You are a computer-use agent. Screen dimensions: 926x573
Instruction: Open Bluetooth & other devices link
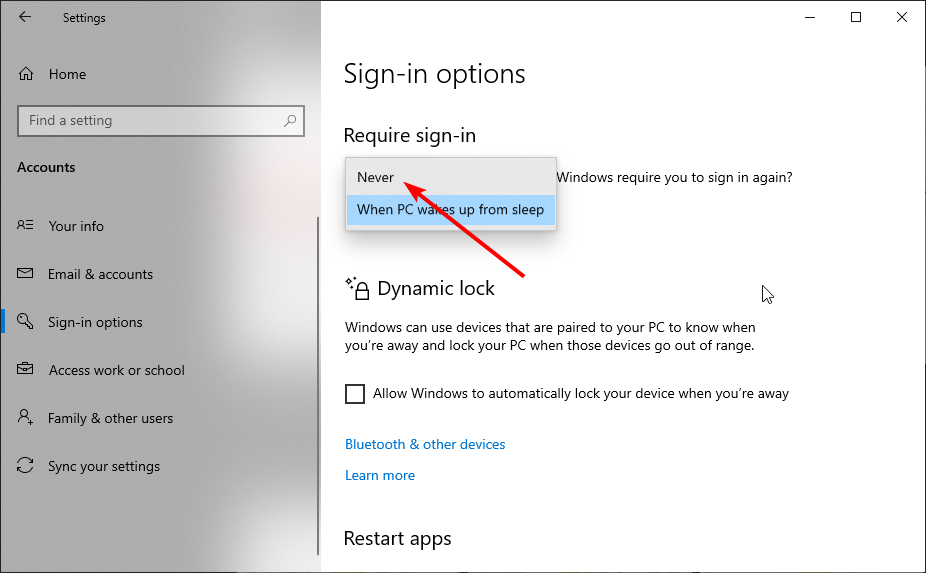pos(425,444)
